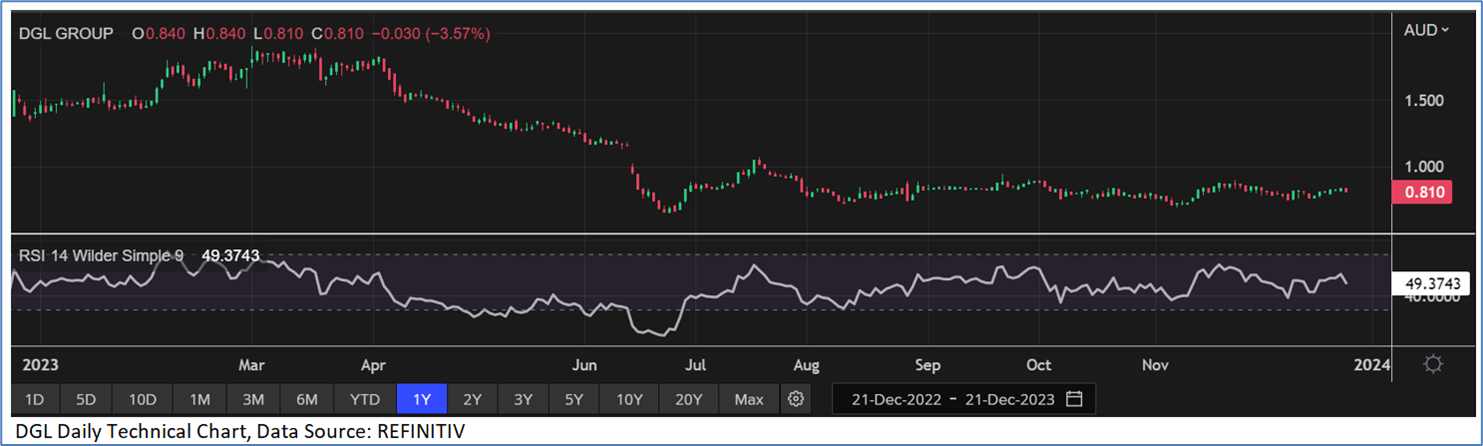Select the 1D time range

(x=34, y=399)
